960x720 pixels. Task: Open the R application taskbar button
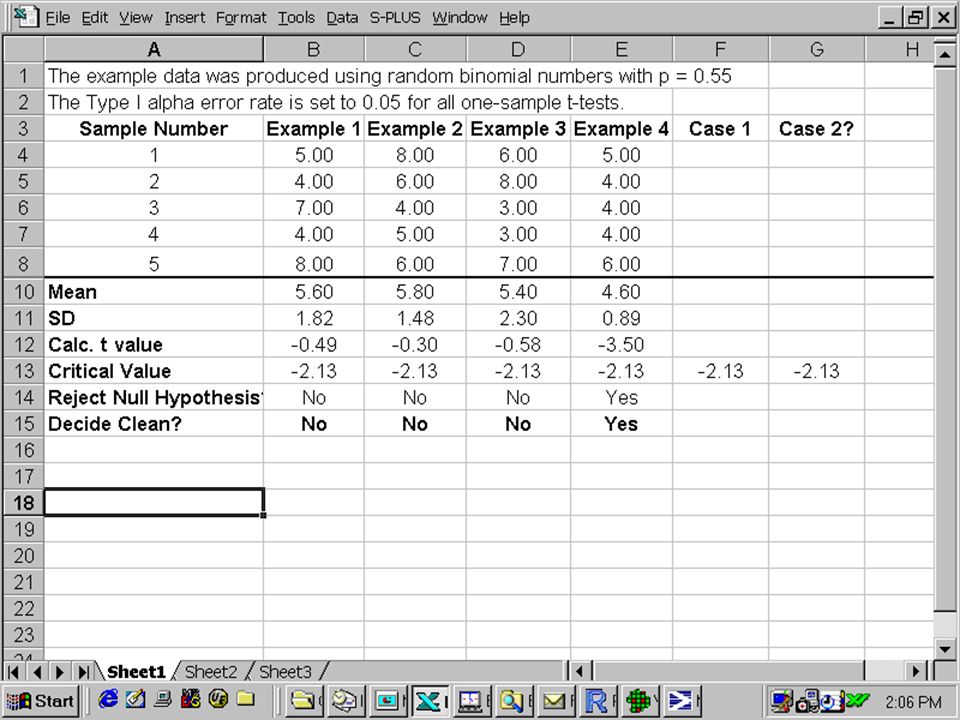pyautogui.click(x=598, y=700)
